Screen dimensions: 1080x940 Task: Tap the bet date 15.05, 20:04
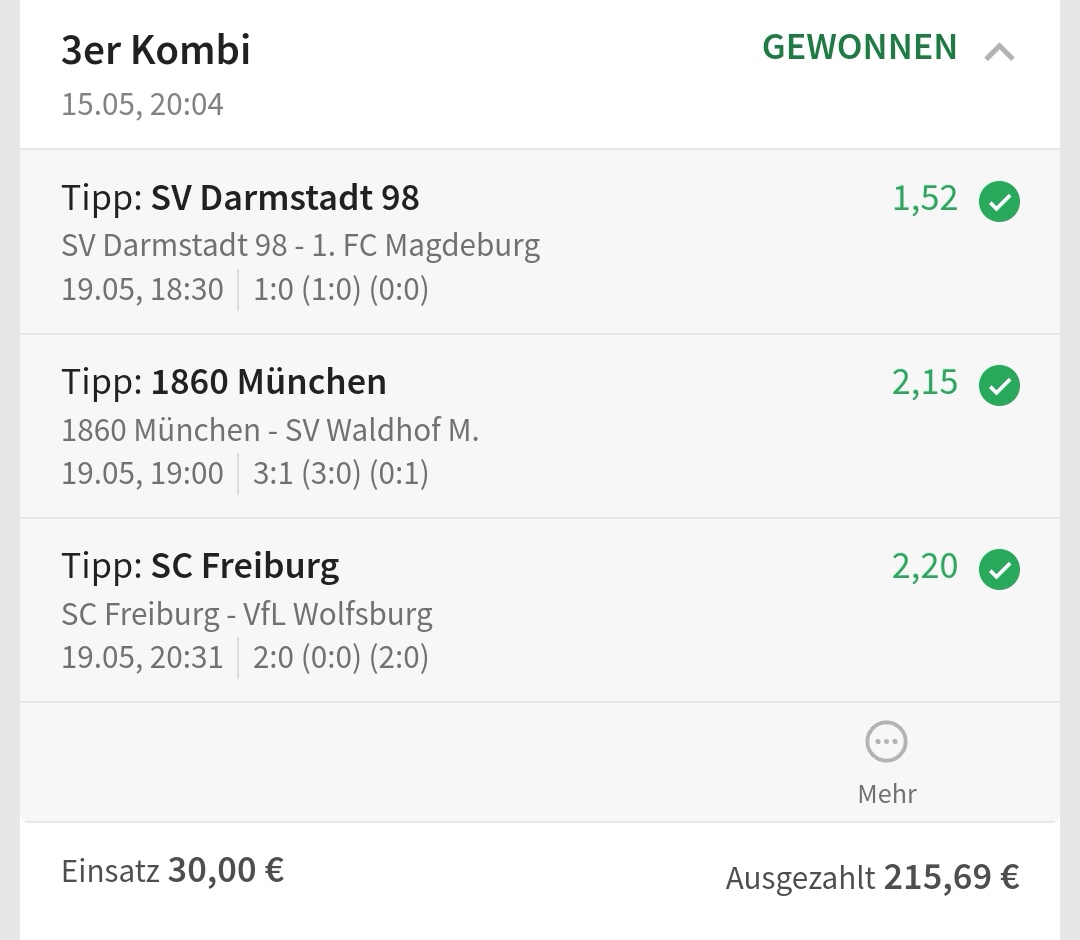point(142,104)
